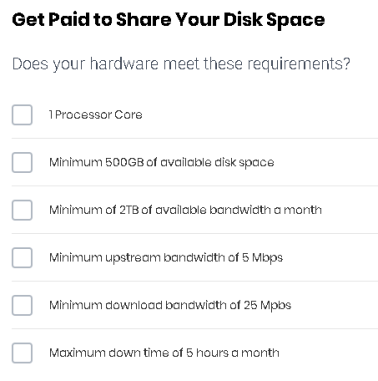Click the '1 Processor Core' label text
The width and height of the screenshot is (378, 381).
[x=96, y=115]
